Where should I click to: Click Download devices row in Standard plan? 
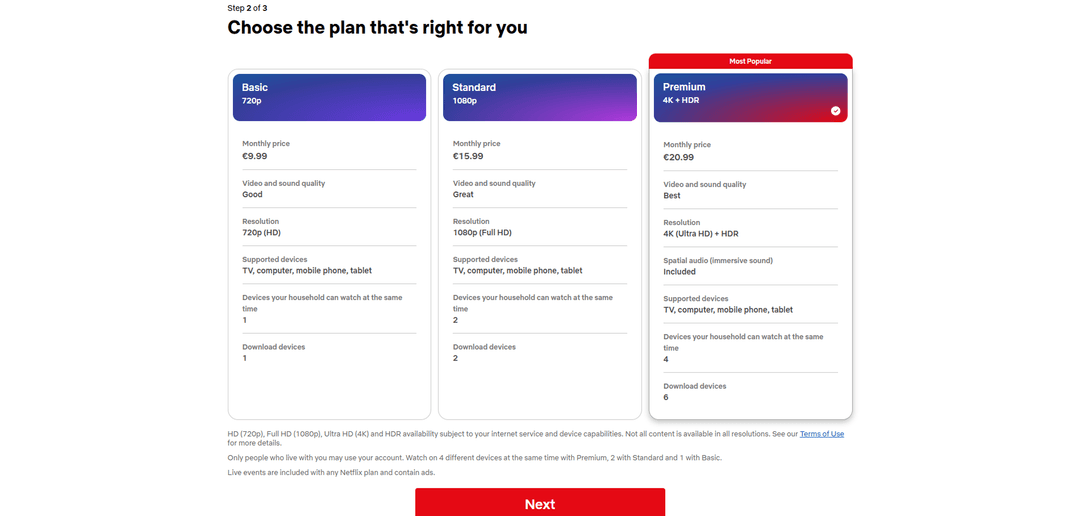(x=484, y=352)
